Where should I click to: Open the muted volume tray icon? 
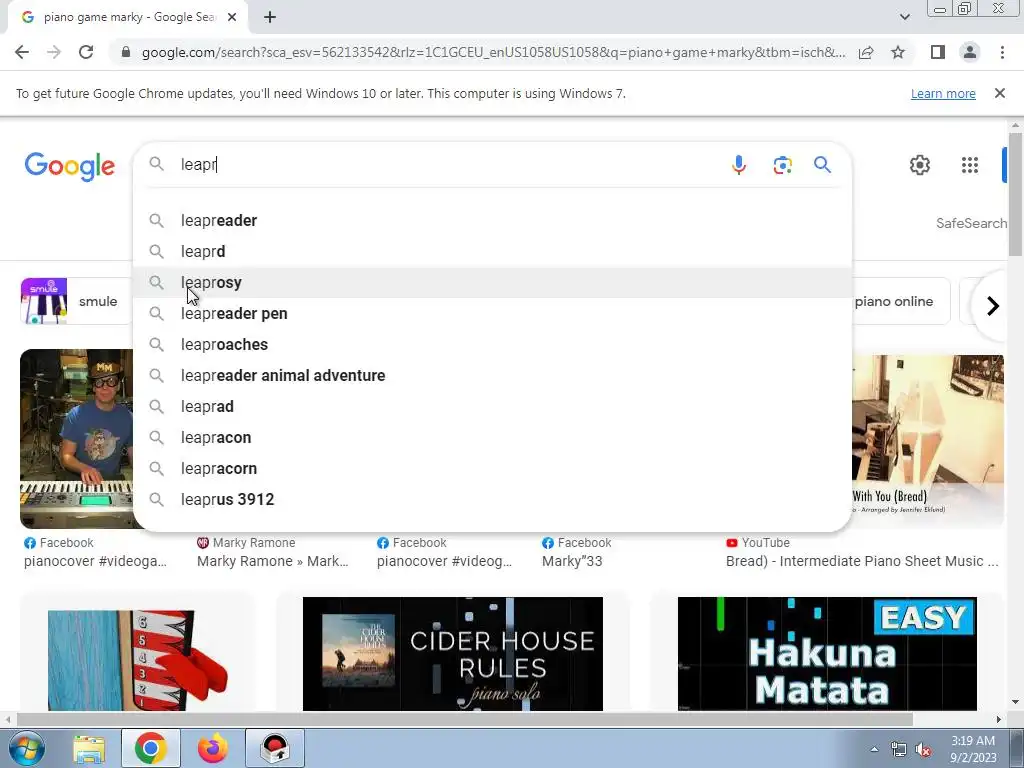point(923,750)
